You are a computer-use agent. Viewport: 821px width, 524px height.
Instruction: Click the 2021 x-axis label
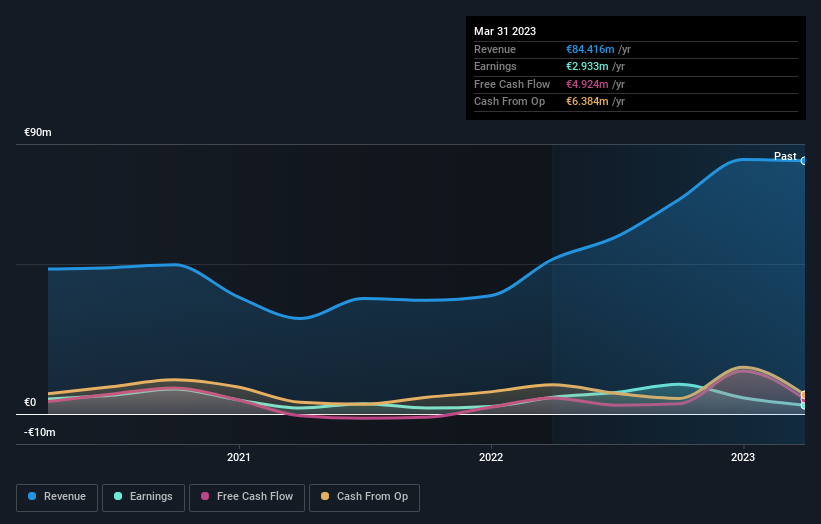[x=239, y=457]
